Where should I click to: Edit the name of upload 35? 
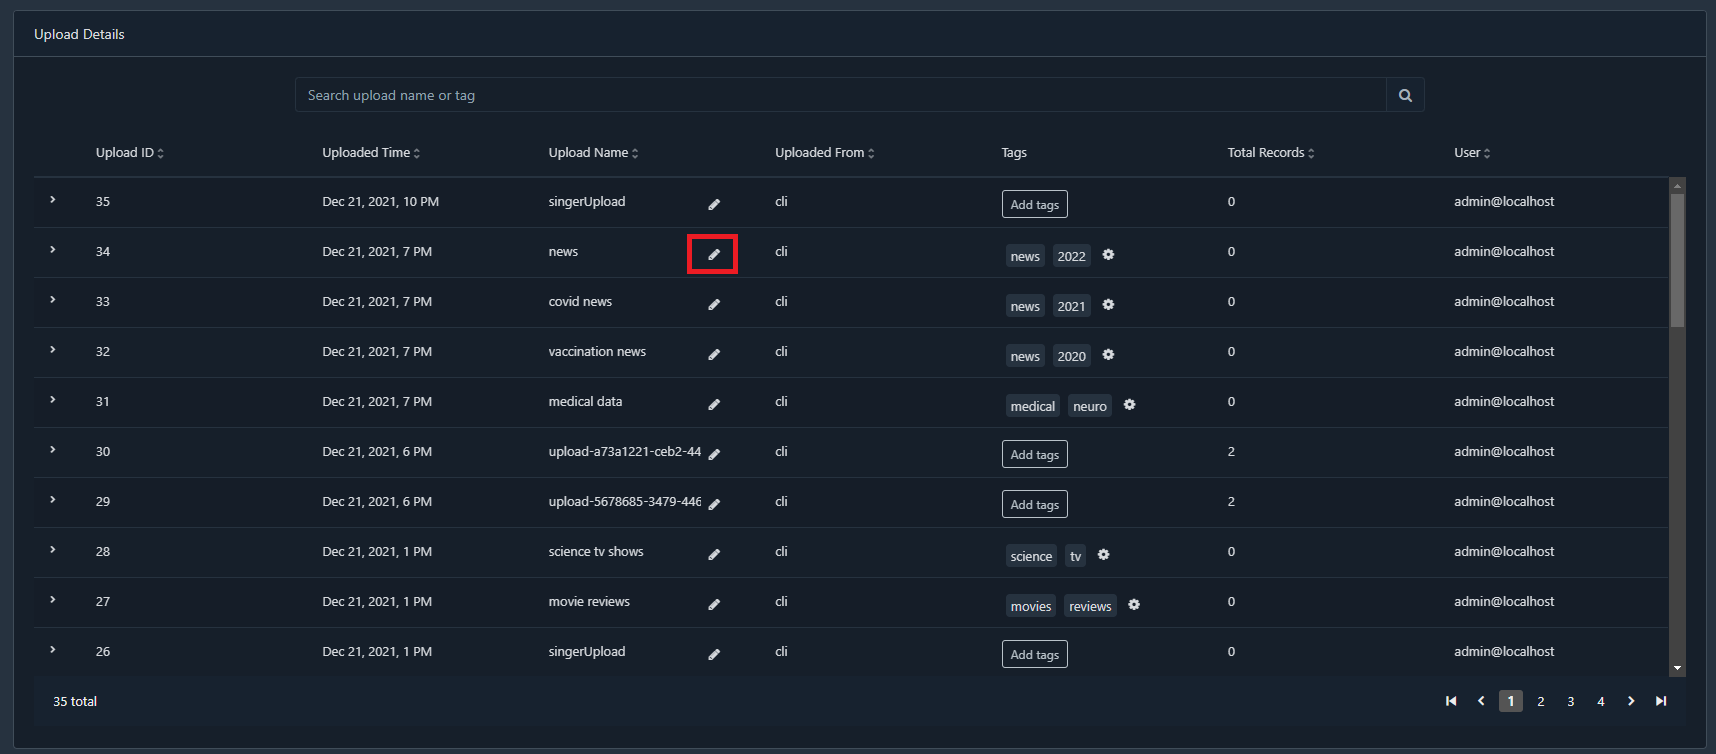click(714, 204)
